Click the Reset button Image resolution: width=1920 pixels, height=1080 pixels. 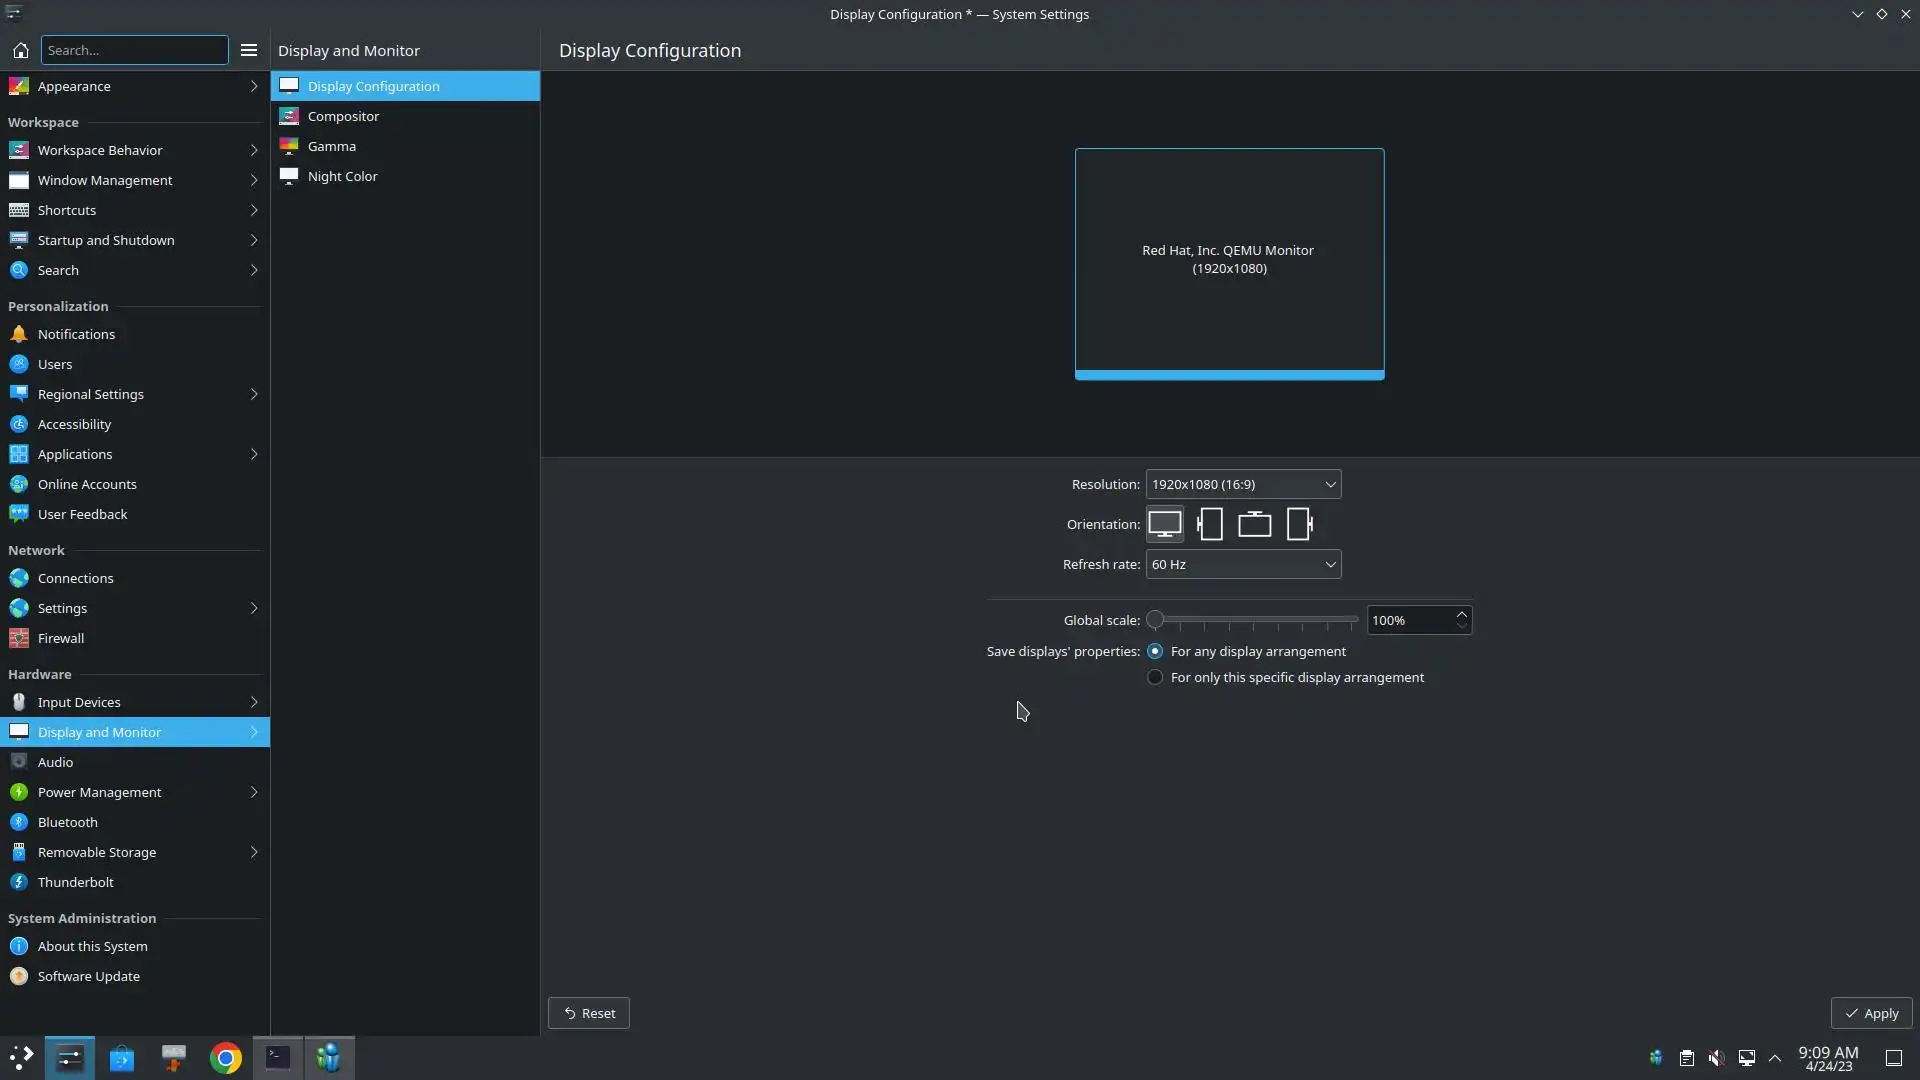[588, 1013]
